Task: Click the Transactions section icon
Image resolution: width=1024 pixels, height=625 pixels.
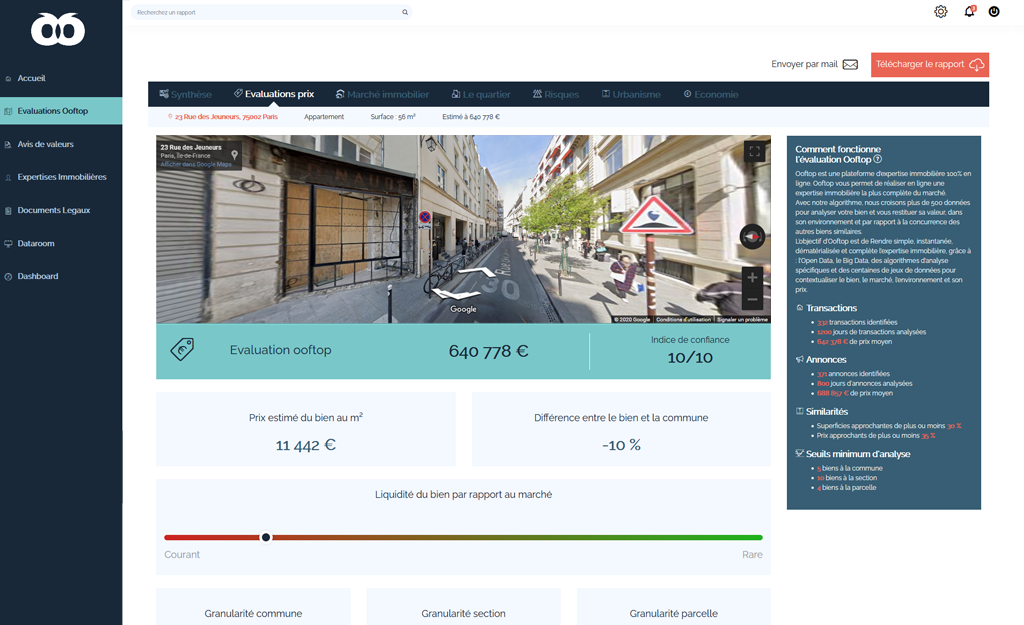Action: [x=799, y=308]
